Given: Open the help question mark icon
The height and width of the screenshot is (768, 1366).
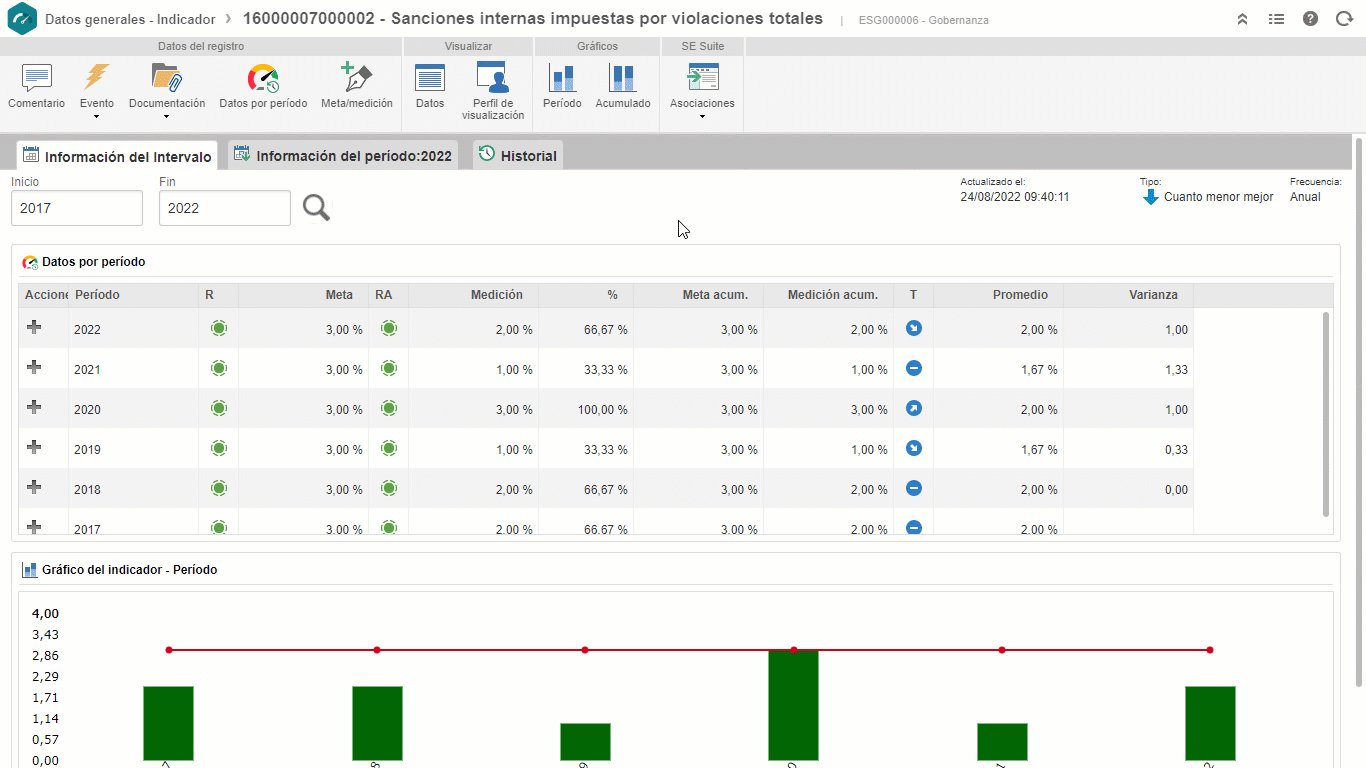Looking at the screenshot, I should [x=1310, y=19].
